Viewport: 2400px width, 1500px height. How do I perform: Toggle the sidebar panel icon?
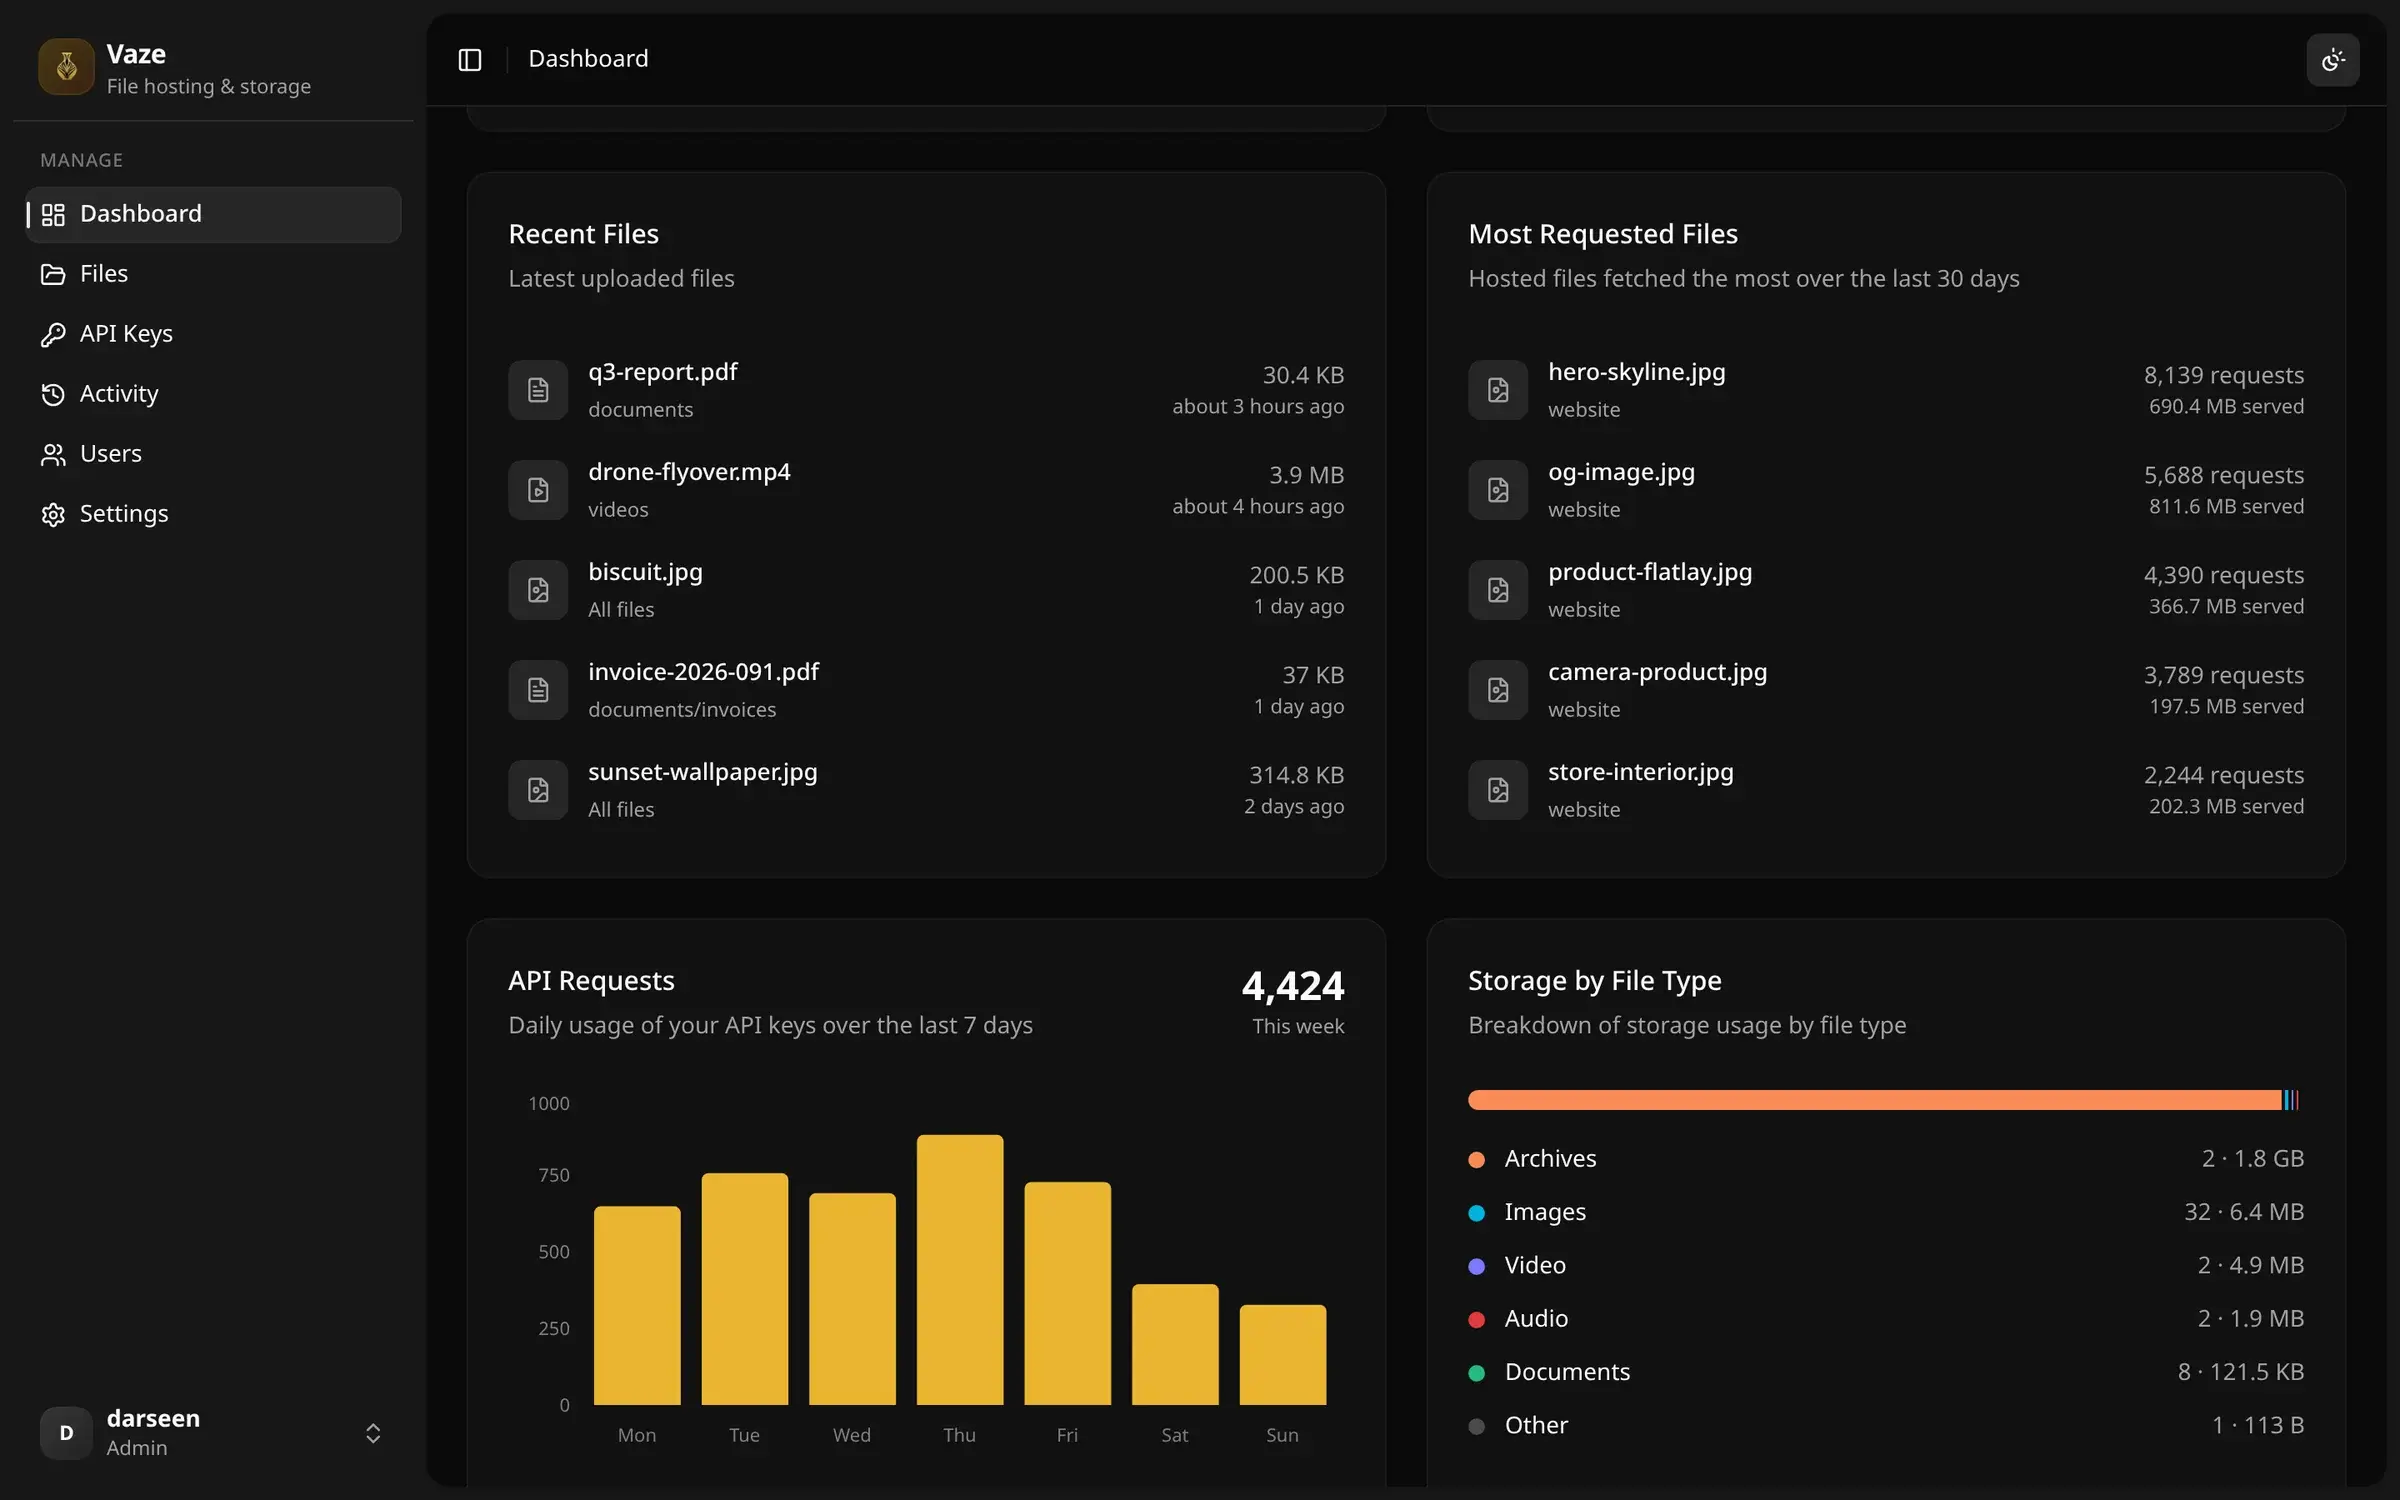(470, 60)
